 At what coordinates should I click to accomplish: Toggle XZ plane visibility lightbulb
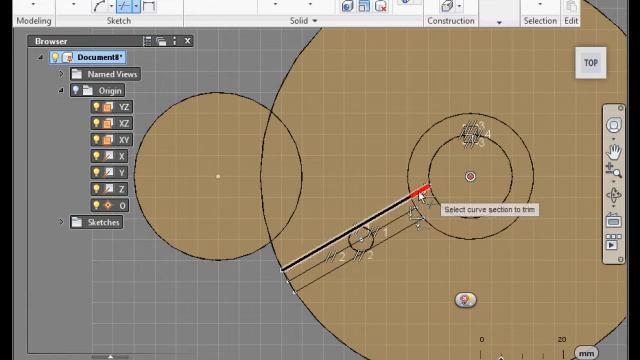[x=96, y=123]
